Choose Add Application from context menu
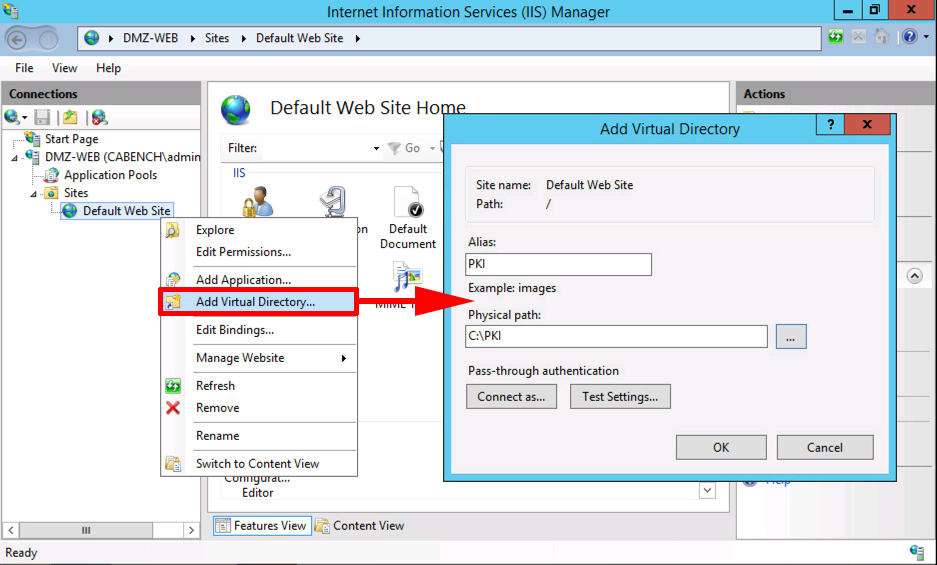Screen dimensions: 937x565 (x=259, y=279)
